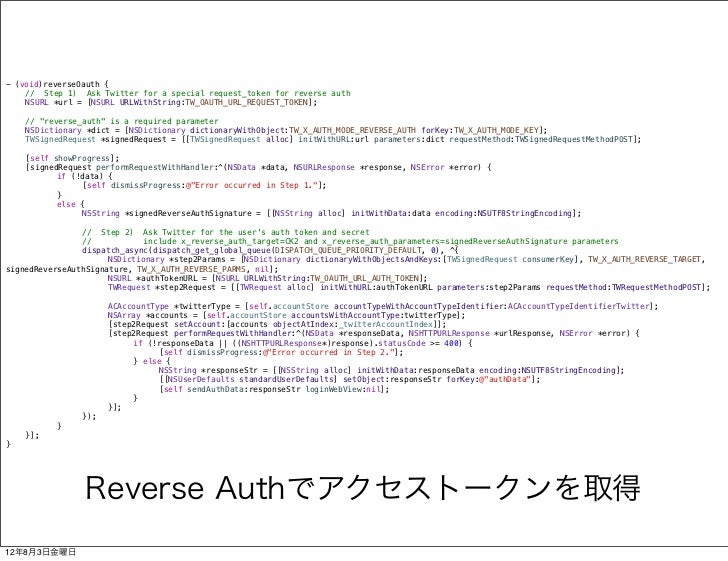Click the comment line 'include x_reverse_auth_target=CK2'
728x561 pixels.
(350, 241)
